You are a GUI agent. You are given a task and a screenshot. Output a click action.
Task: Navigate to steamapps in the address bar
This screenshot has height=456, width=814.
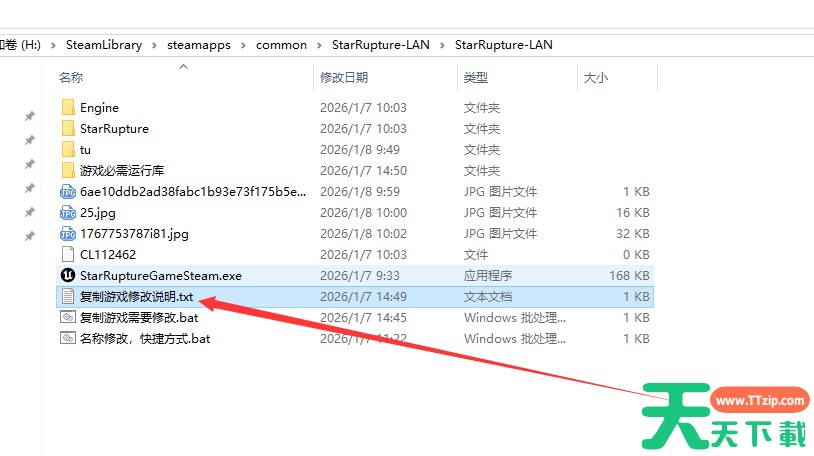pyautogui.click(x=199, y=45)
